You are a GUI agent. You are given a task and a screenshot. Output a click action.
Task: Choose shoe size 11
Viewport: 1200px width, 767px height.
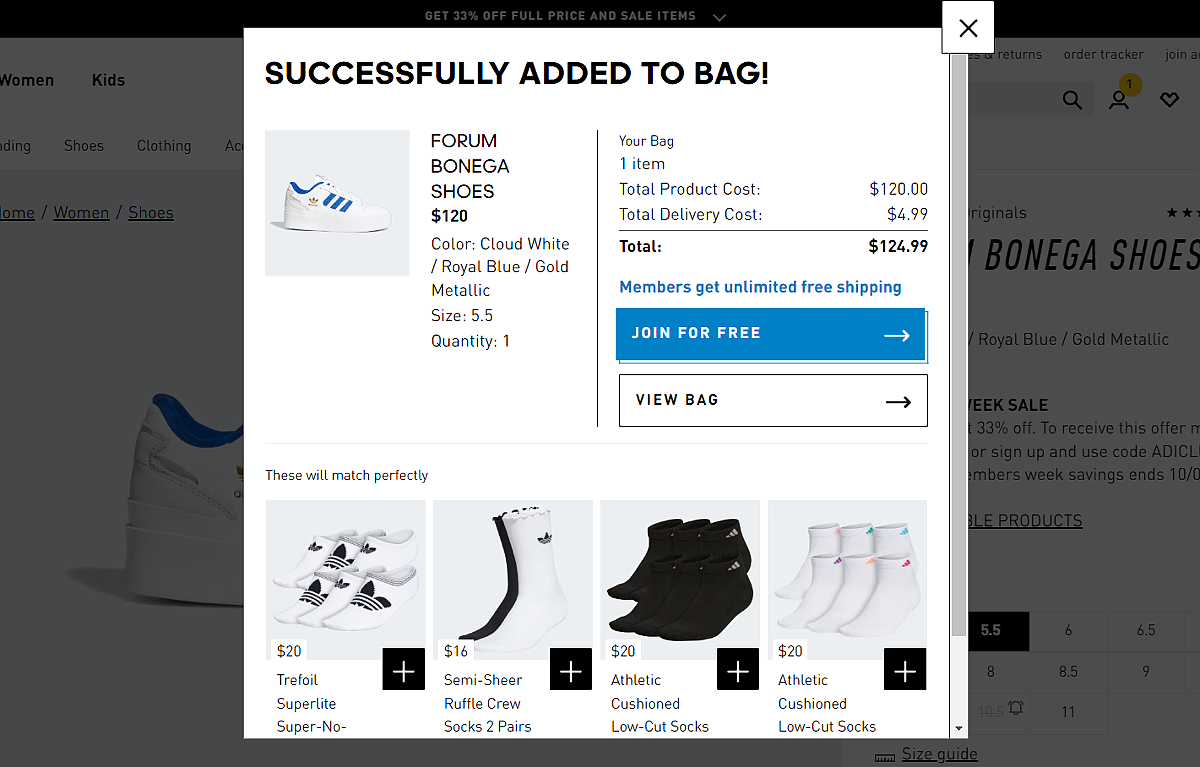tap(1068, 712)
